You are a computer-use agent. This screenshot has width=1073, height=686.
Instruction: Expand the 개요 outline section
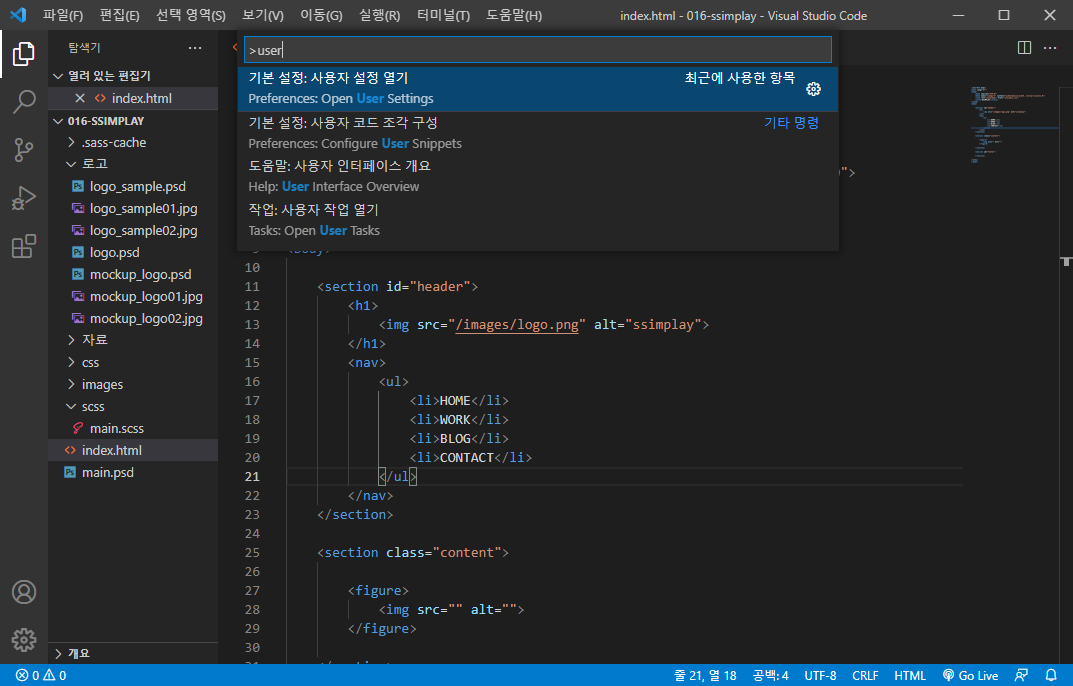(133, 653)
